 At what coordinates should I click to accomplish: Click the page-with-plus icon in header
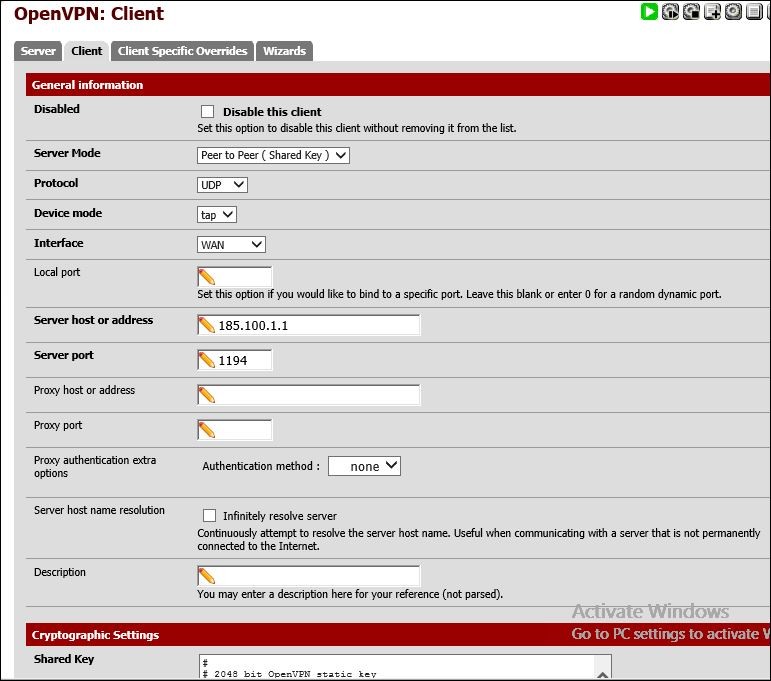pos(713,12)
